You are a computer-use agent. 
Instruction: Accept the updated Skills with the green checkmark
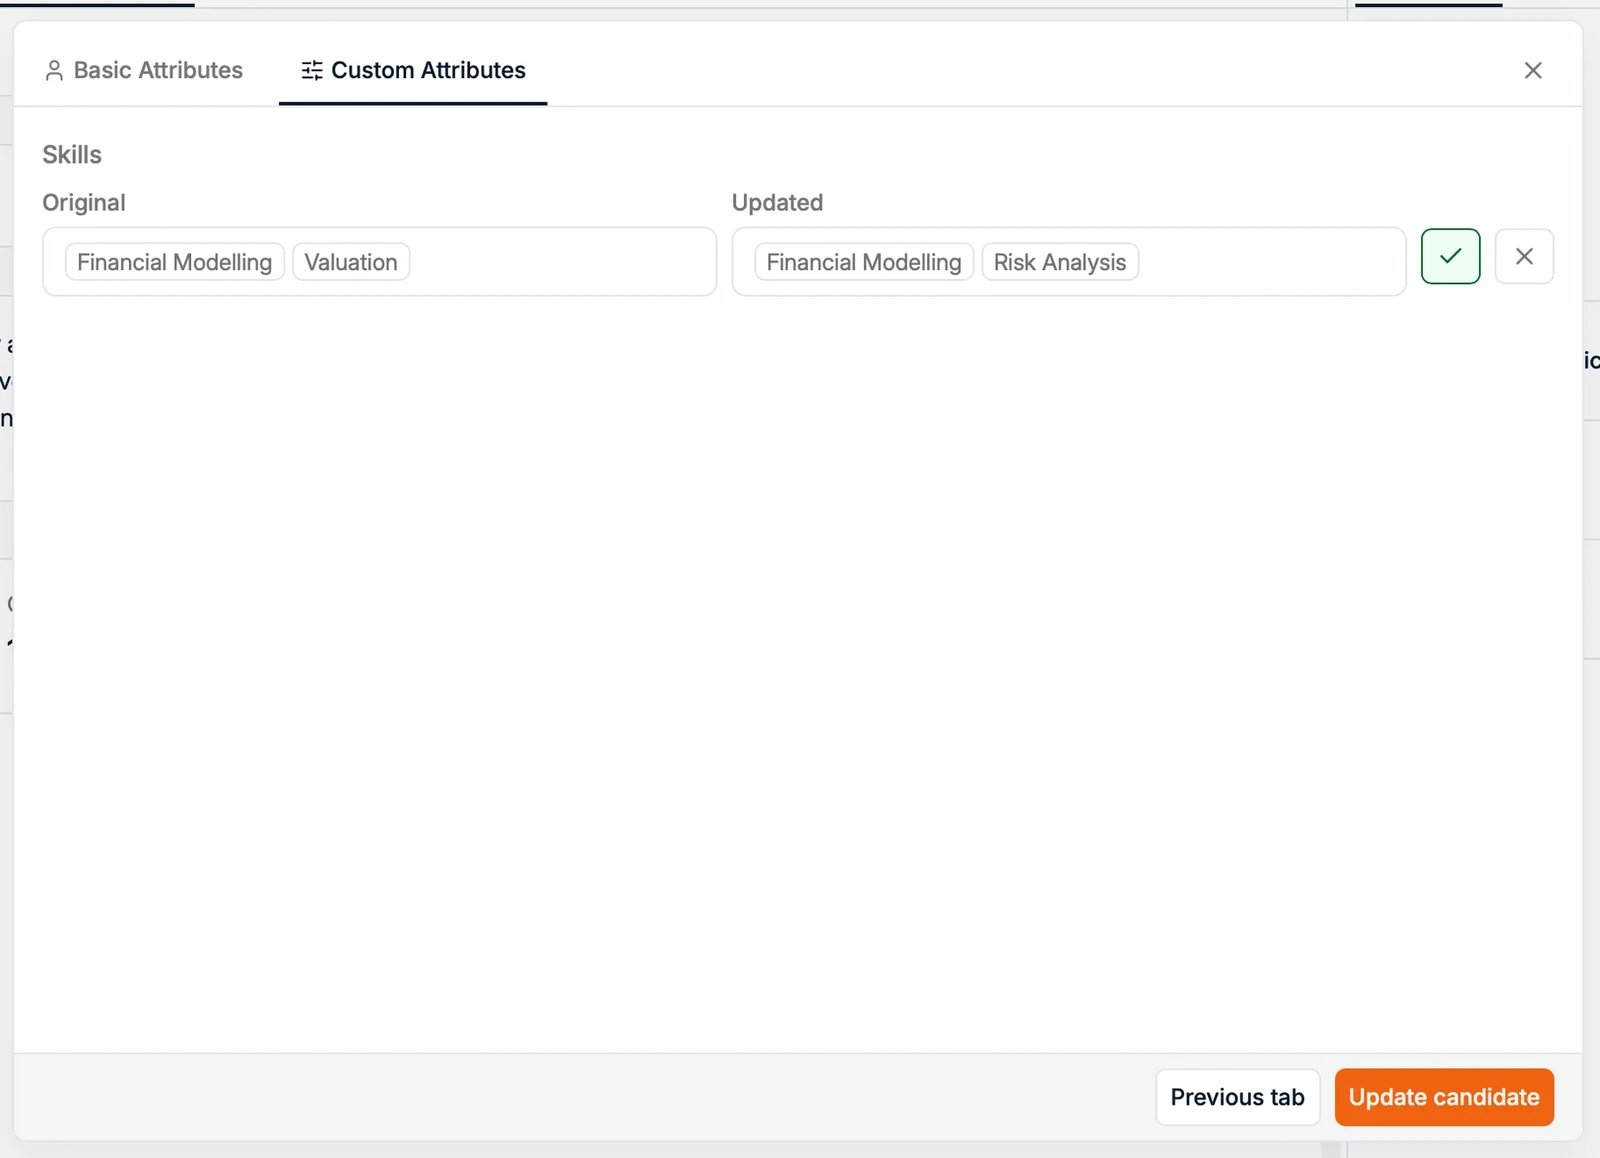pos(1450,256)
